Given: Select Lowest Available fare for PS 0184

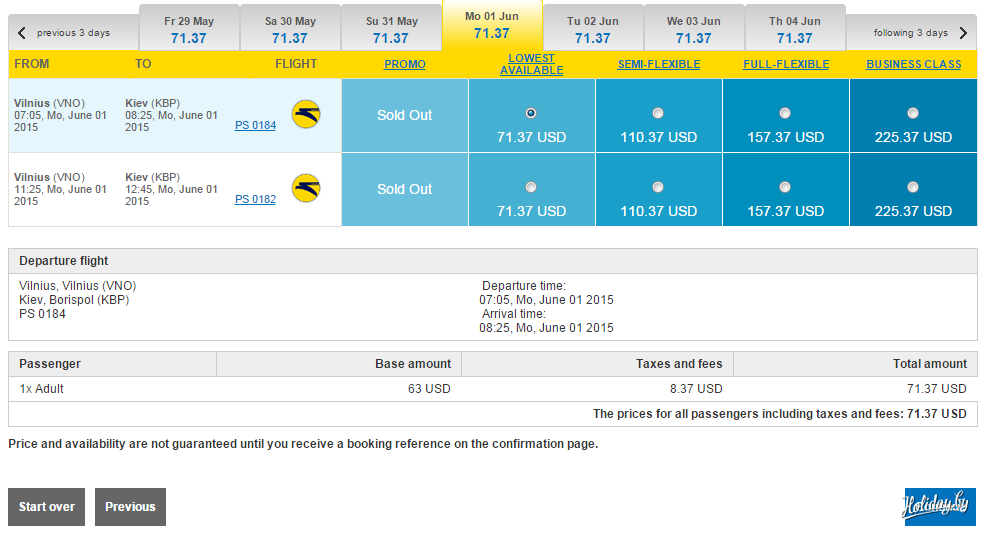Looking at the screenshot, I should coord(531,113).
